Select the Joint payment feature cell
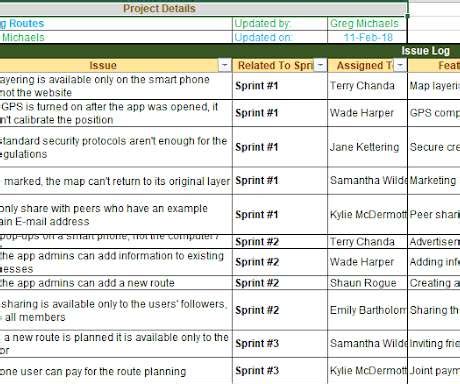The image size is (460, 384). [434, 371]
